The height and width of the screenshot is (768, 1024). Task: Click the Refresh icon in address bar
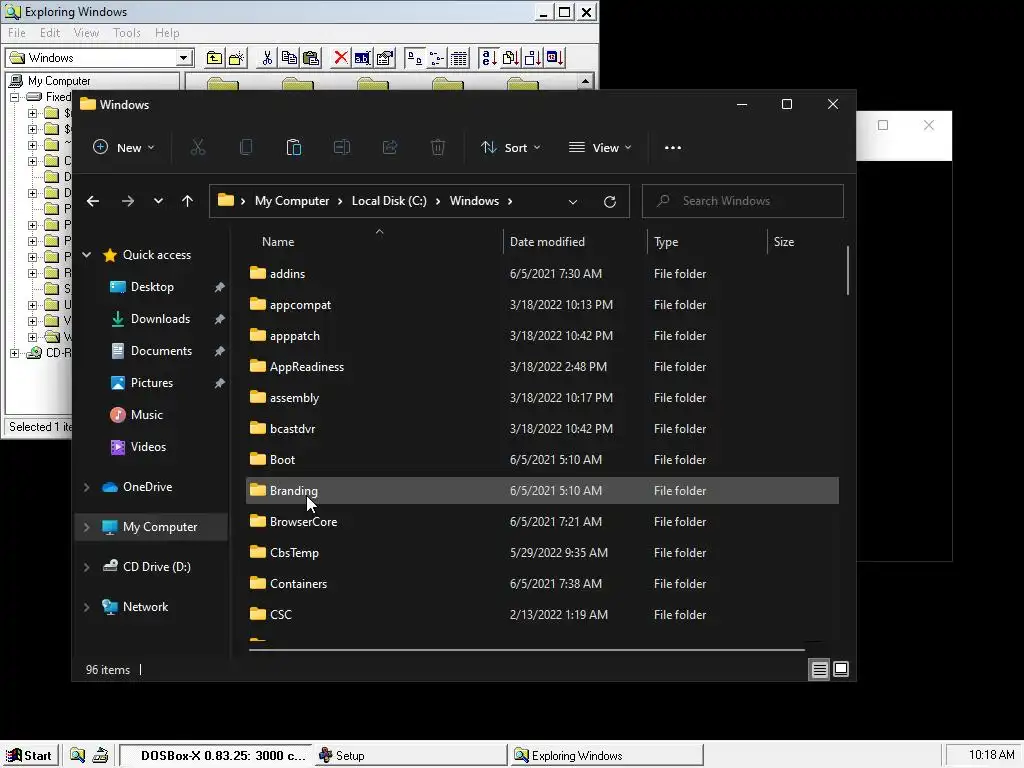610,202
